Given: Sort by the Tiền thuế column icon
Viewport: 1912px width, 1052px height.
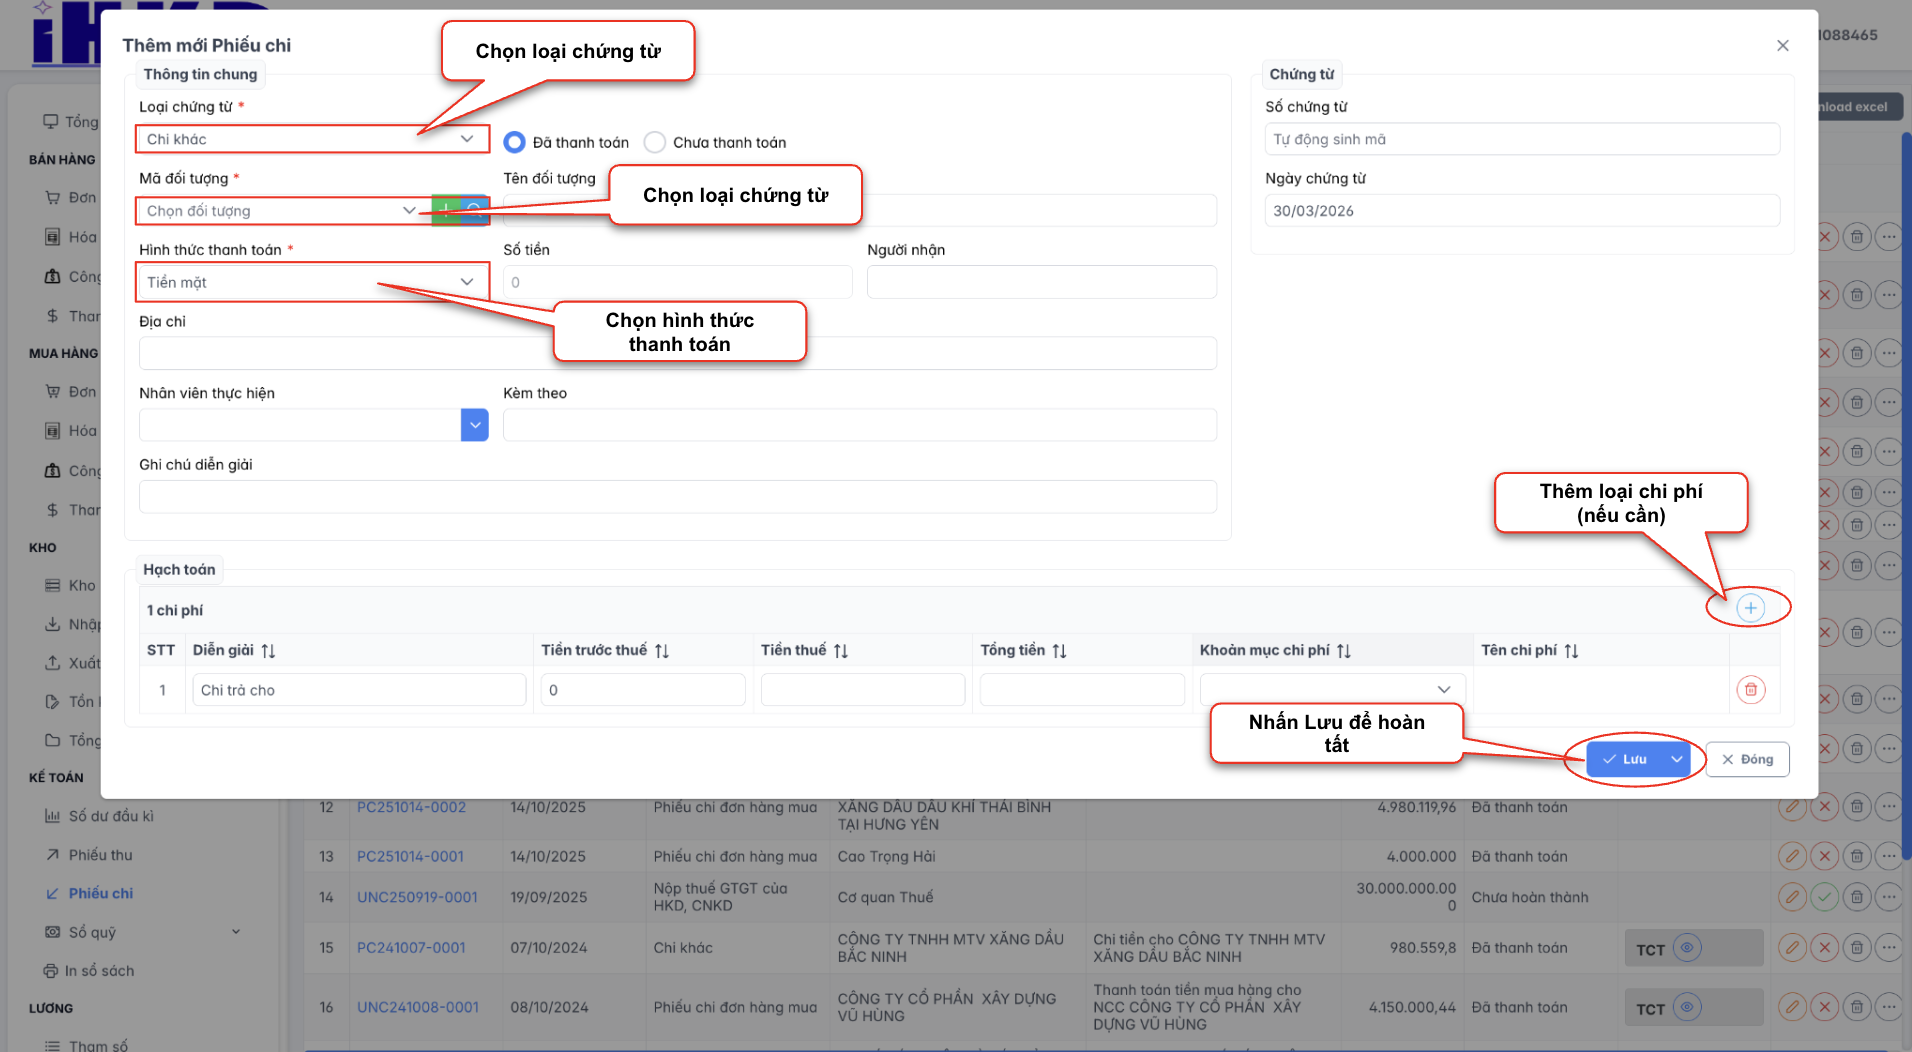Looking at the screenshot, I should tap(841, 651).
